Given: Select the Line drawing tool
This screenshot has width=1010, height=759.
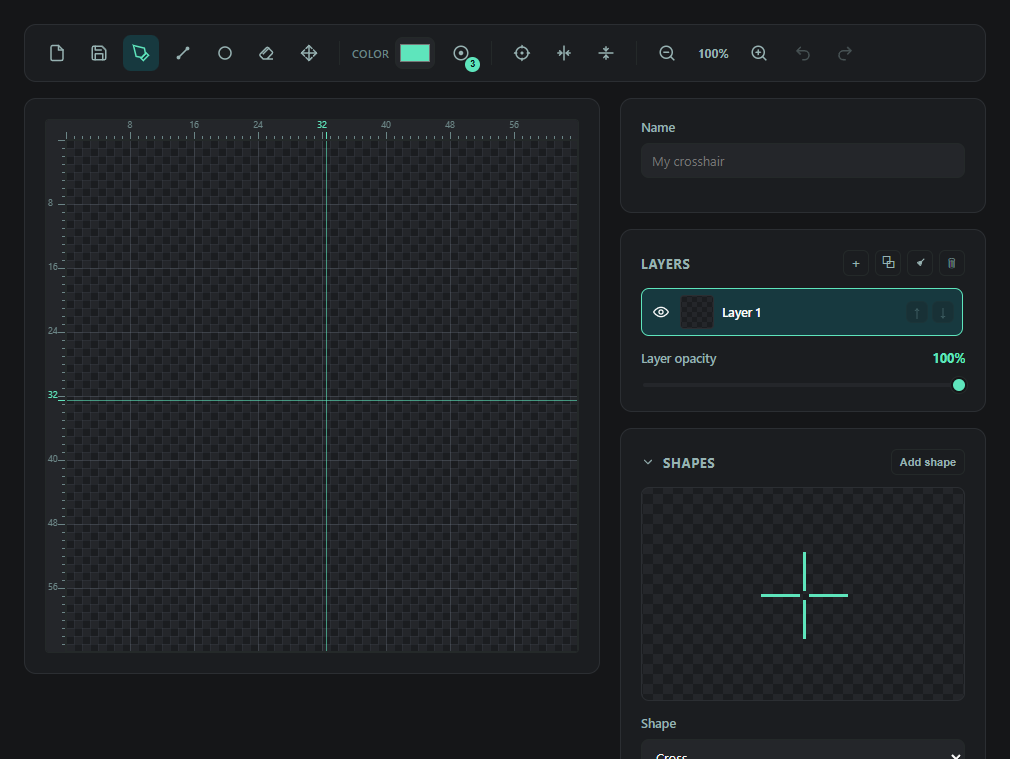Looking at the screenshot, I should [183, 53].
